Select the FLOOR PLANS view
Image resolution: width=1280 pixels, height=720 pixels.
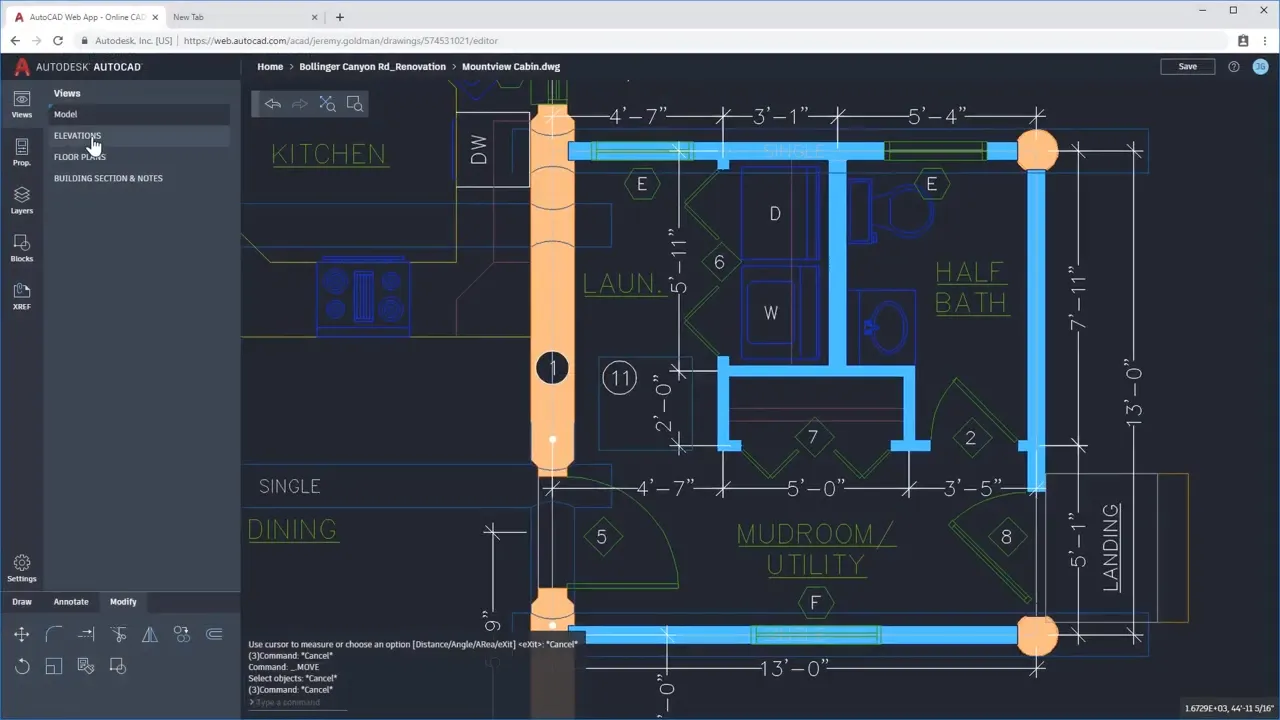[x=80, y=157]
